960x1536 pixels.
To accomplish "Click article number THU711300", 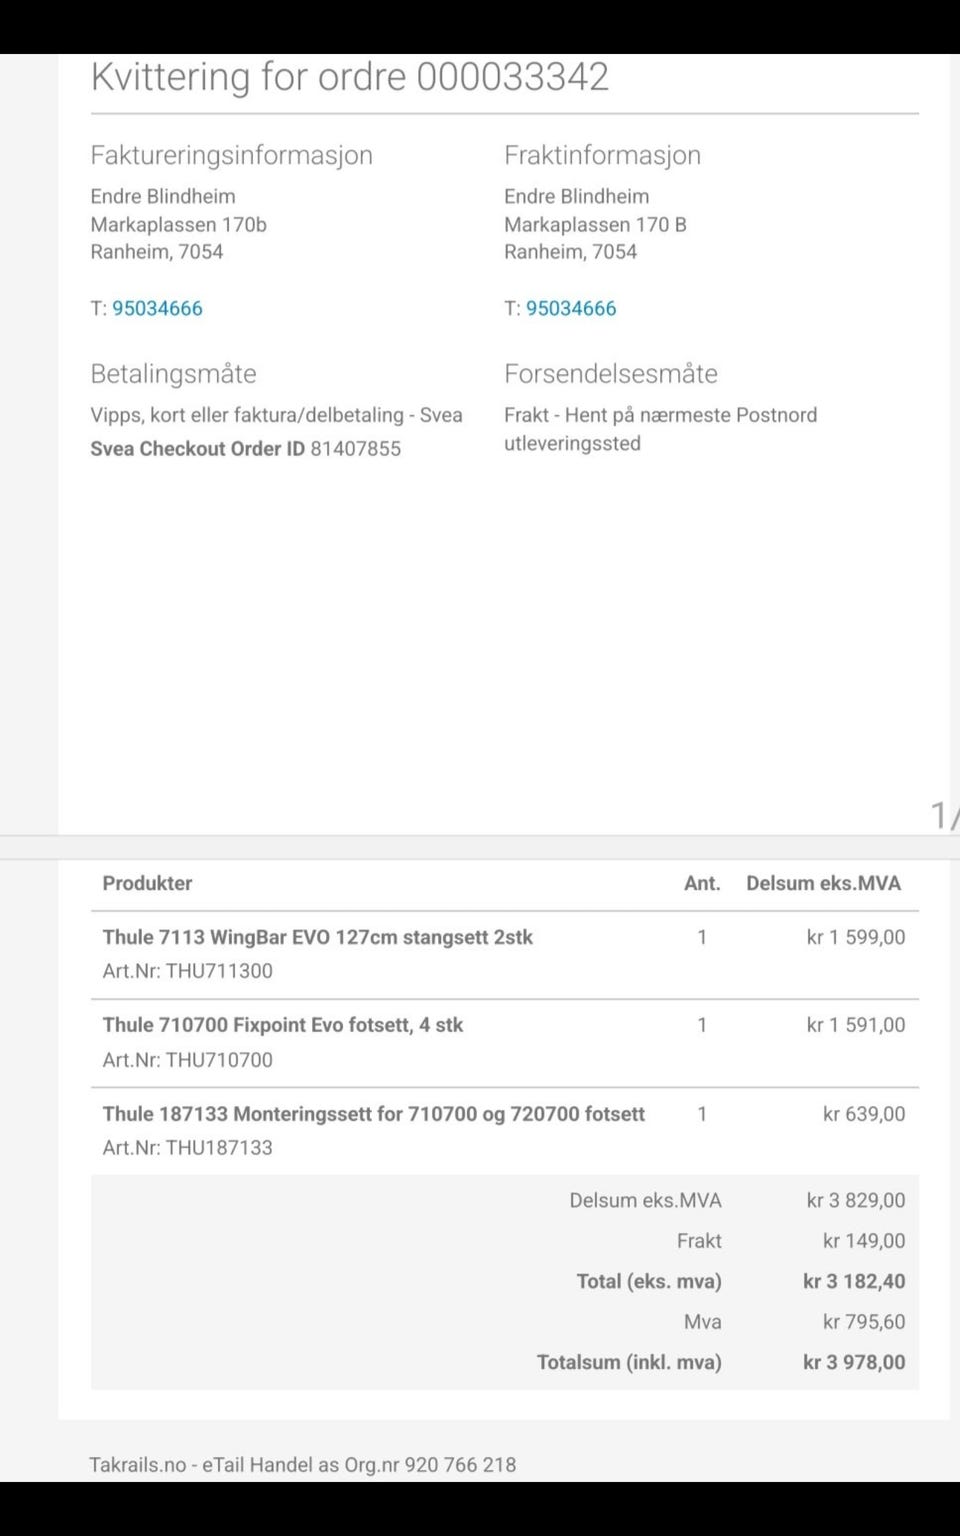I will click(x=187, y=971).
